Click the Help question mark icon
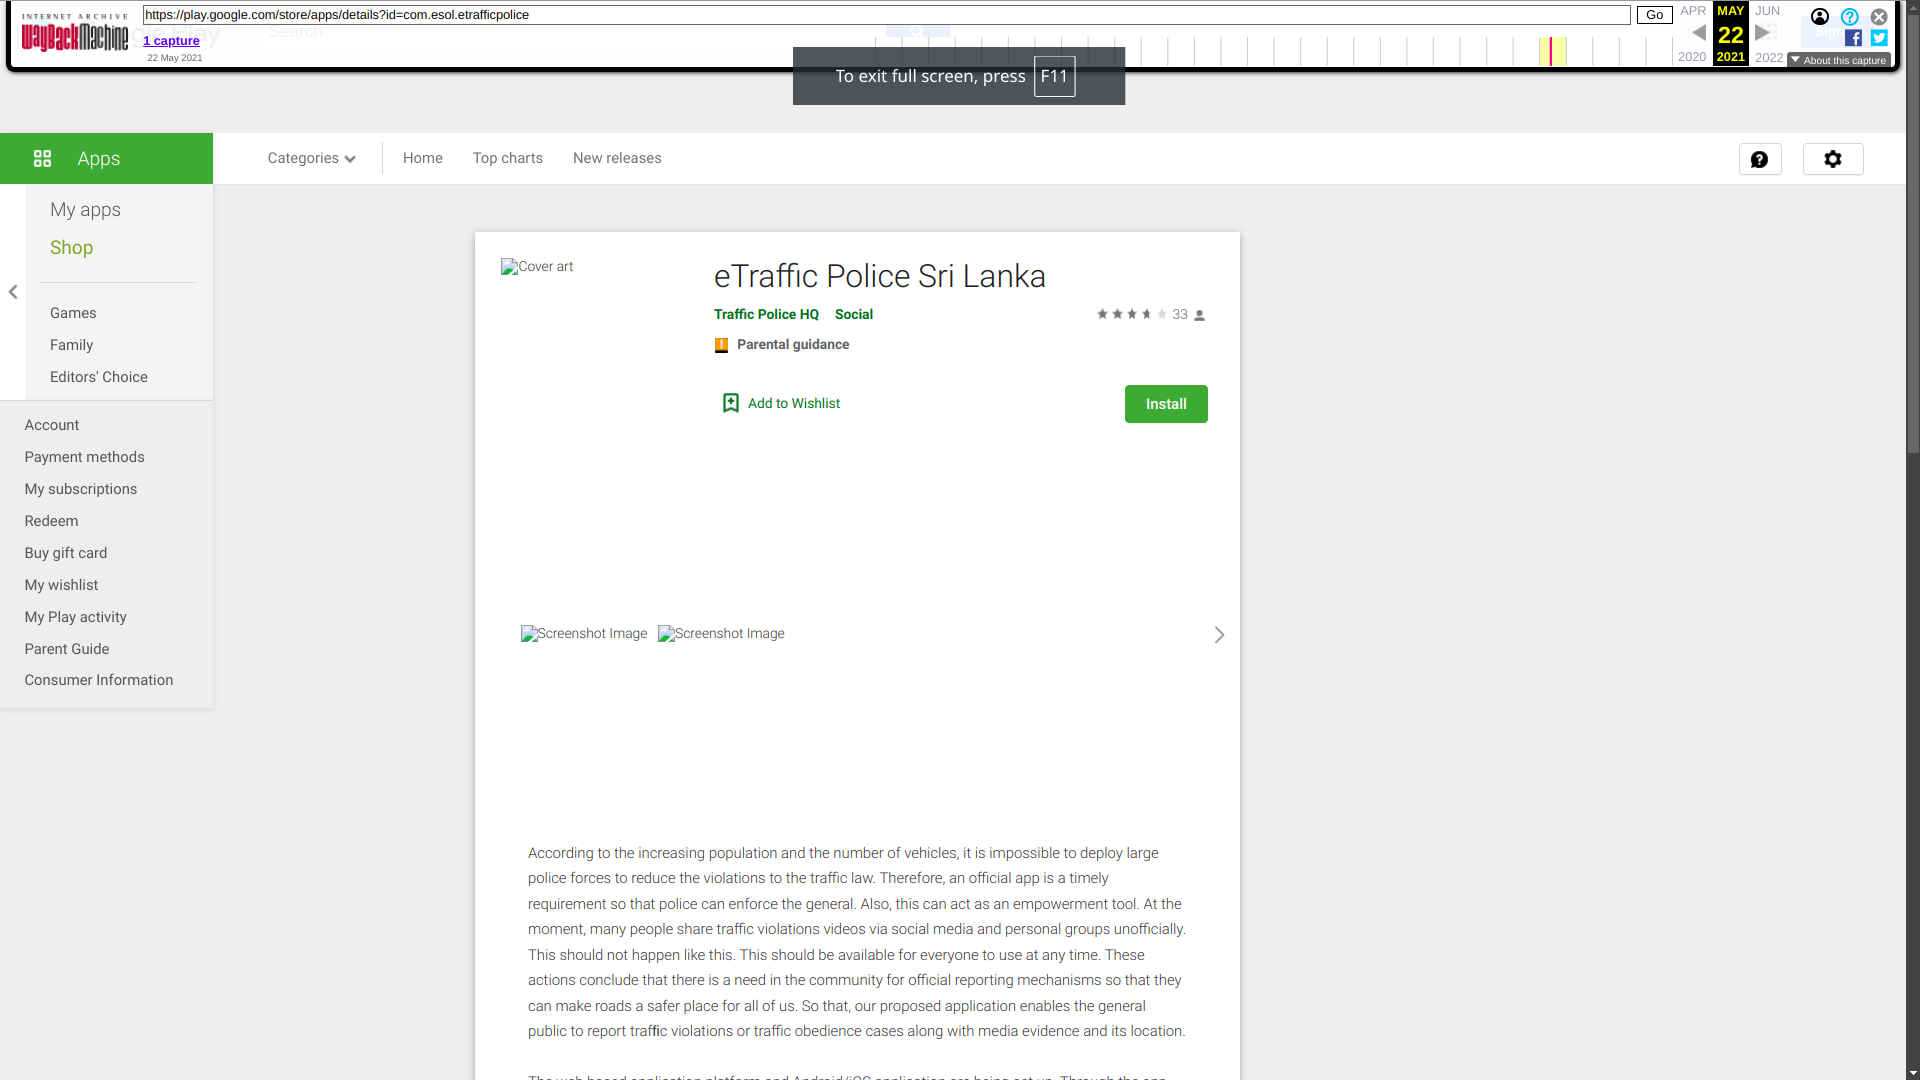Image resolution: width=1920 pixels, height=1080 pixels. point(1759,158)
